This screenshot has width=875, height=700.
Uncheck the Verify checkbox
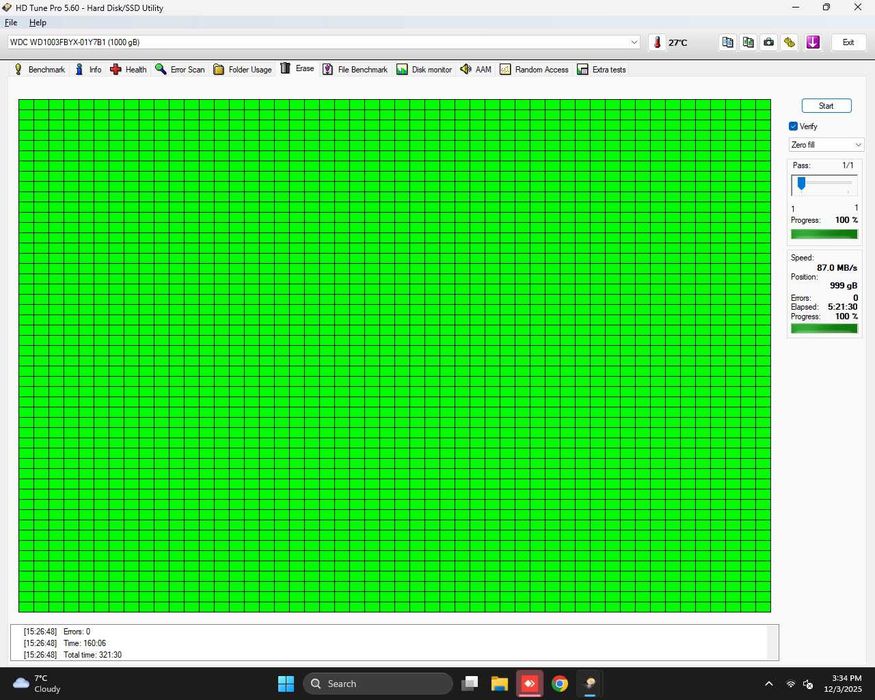tap(793, 126)
